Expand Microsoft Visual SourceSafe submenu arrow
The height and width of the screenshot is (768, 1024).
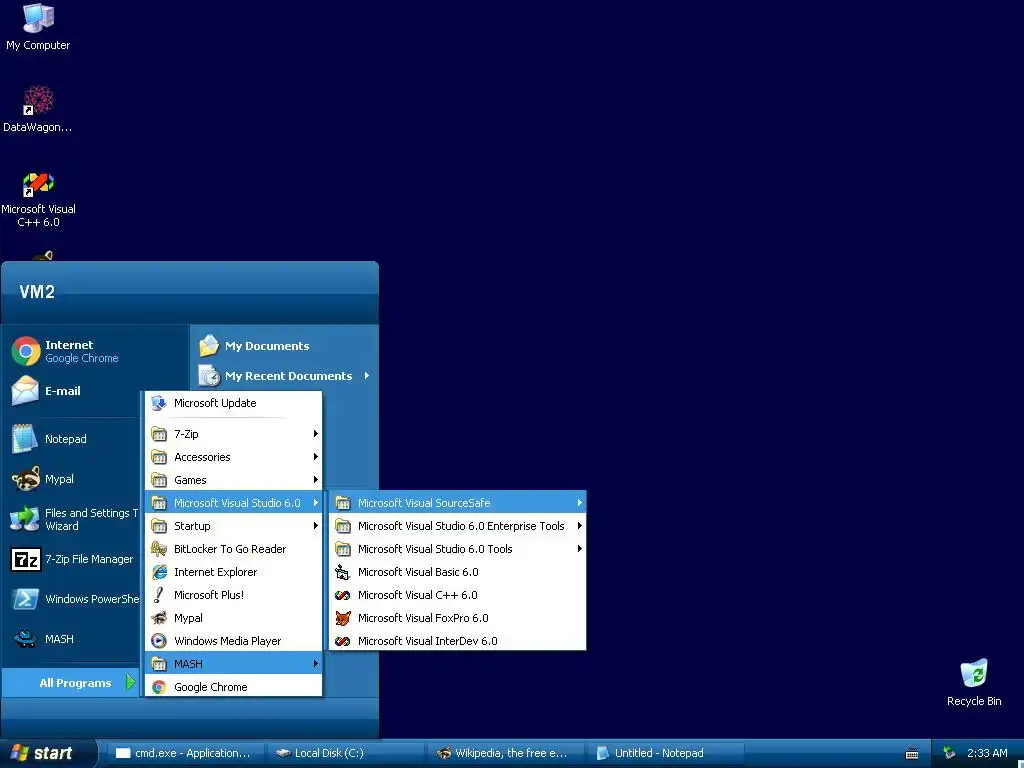579,503
